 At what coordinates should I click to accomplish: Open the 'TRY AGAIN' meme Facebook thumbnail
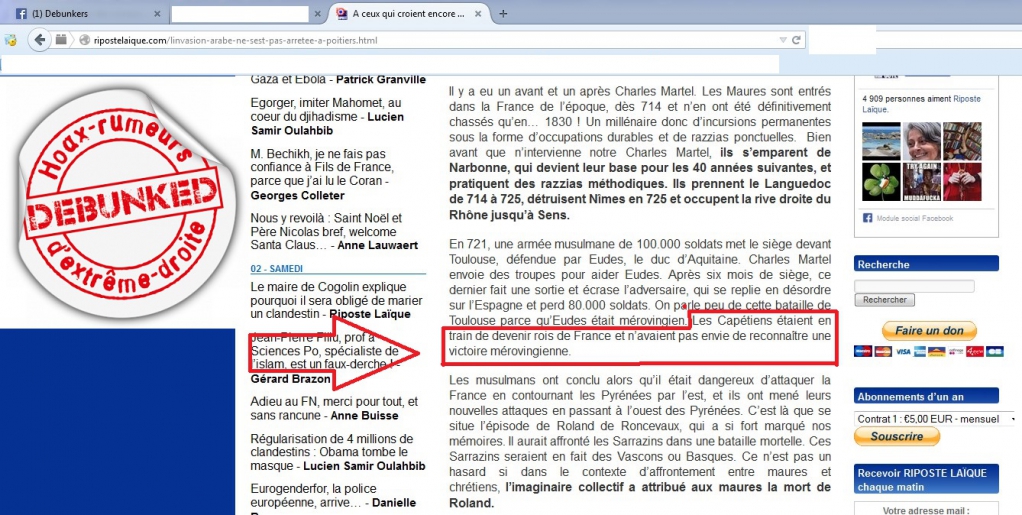pos(922,182)
